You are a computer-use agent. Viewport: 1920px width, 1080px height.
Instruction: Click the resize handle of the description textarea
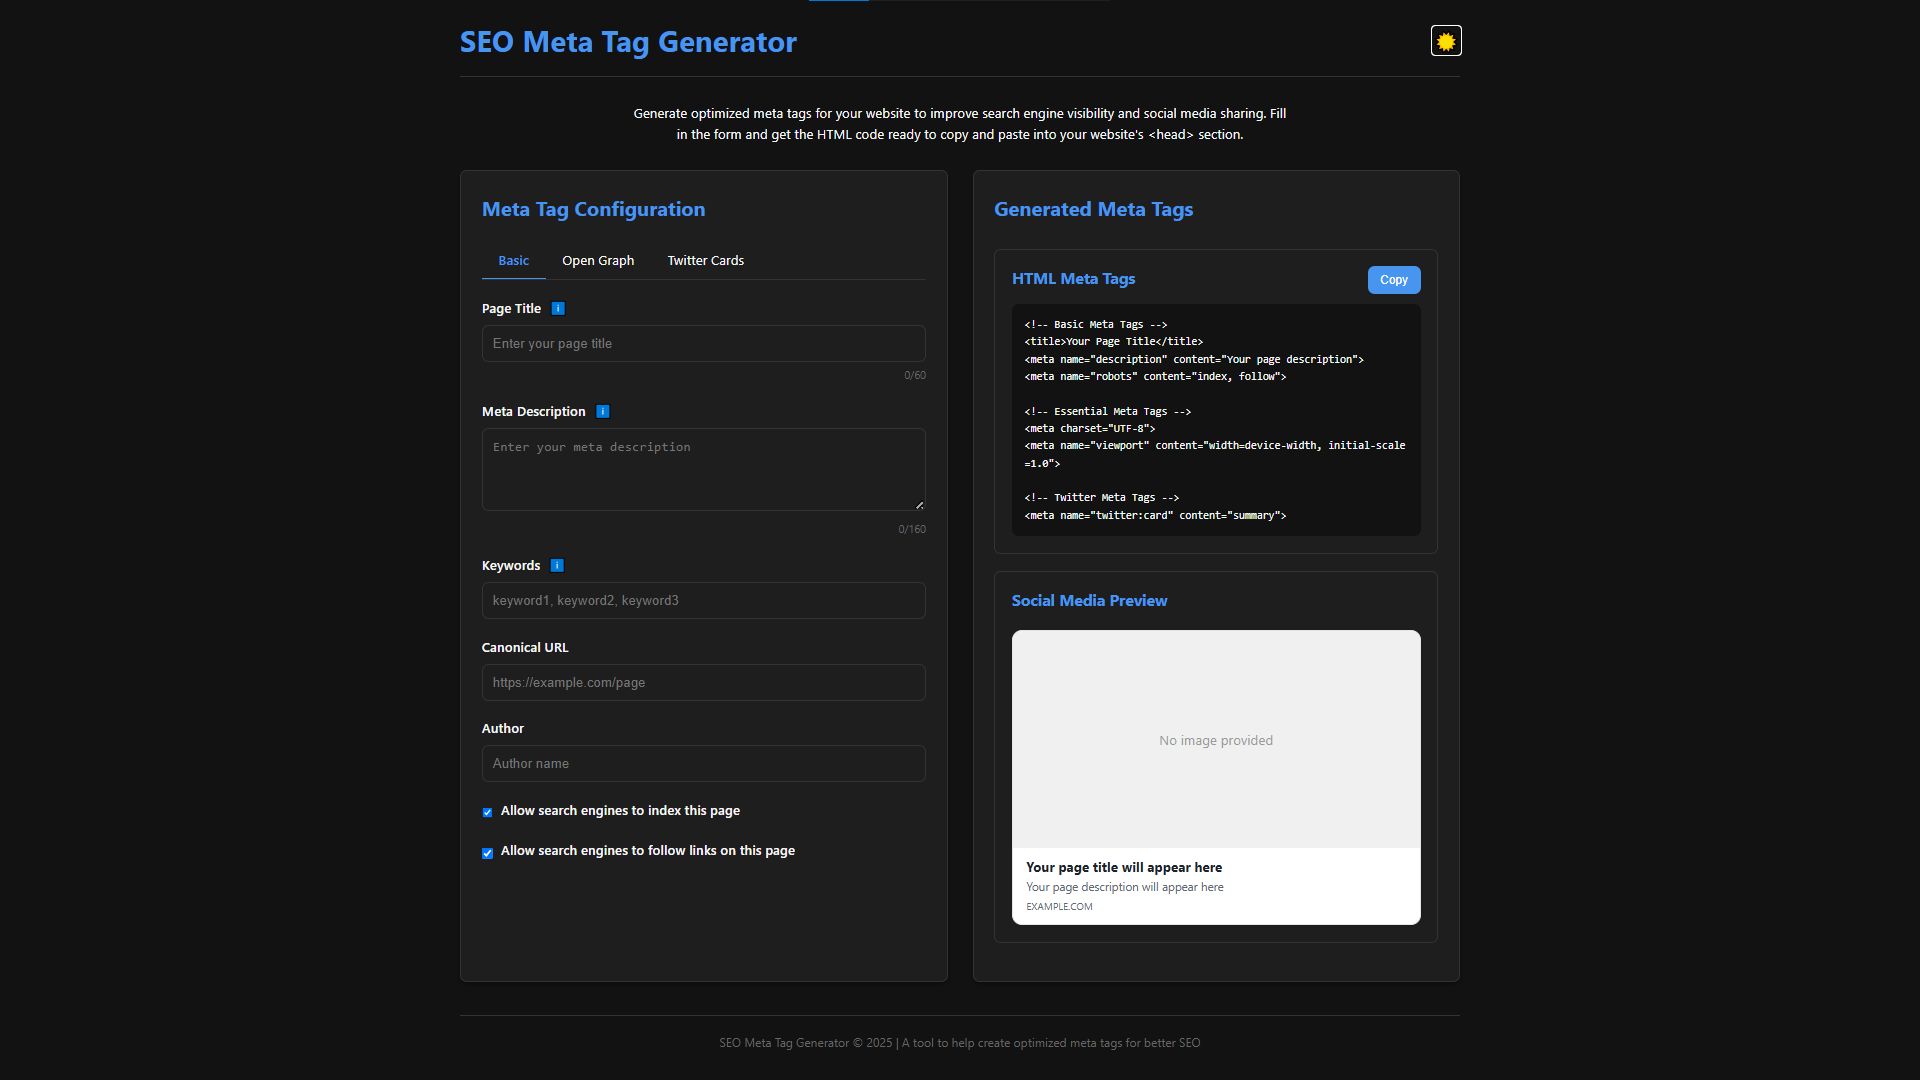pyautogui.click(x=919, y=505)
